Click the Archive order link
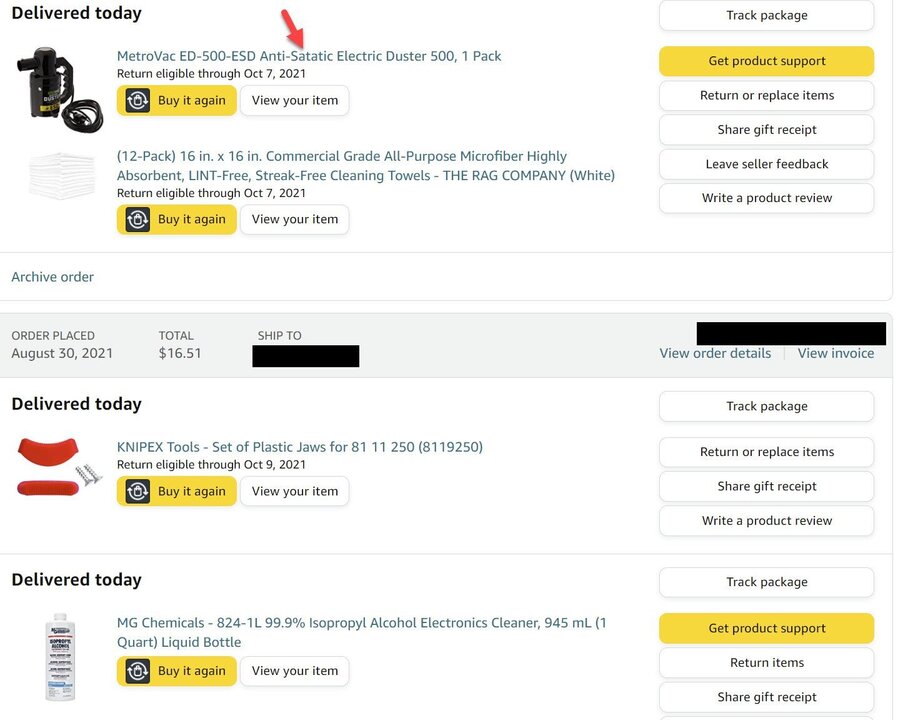This screenshot has width=898, height=720. point(53,277)
